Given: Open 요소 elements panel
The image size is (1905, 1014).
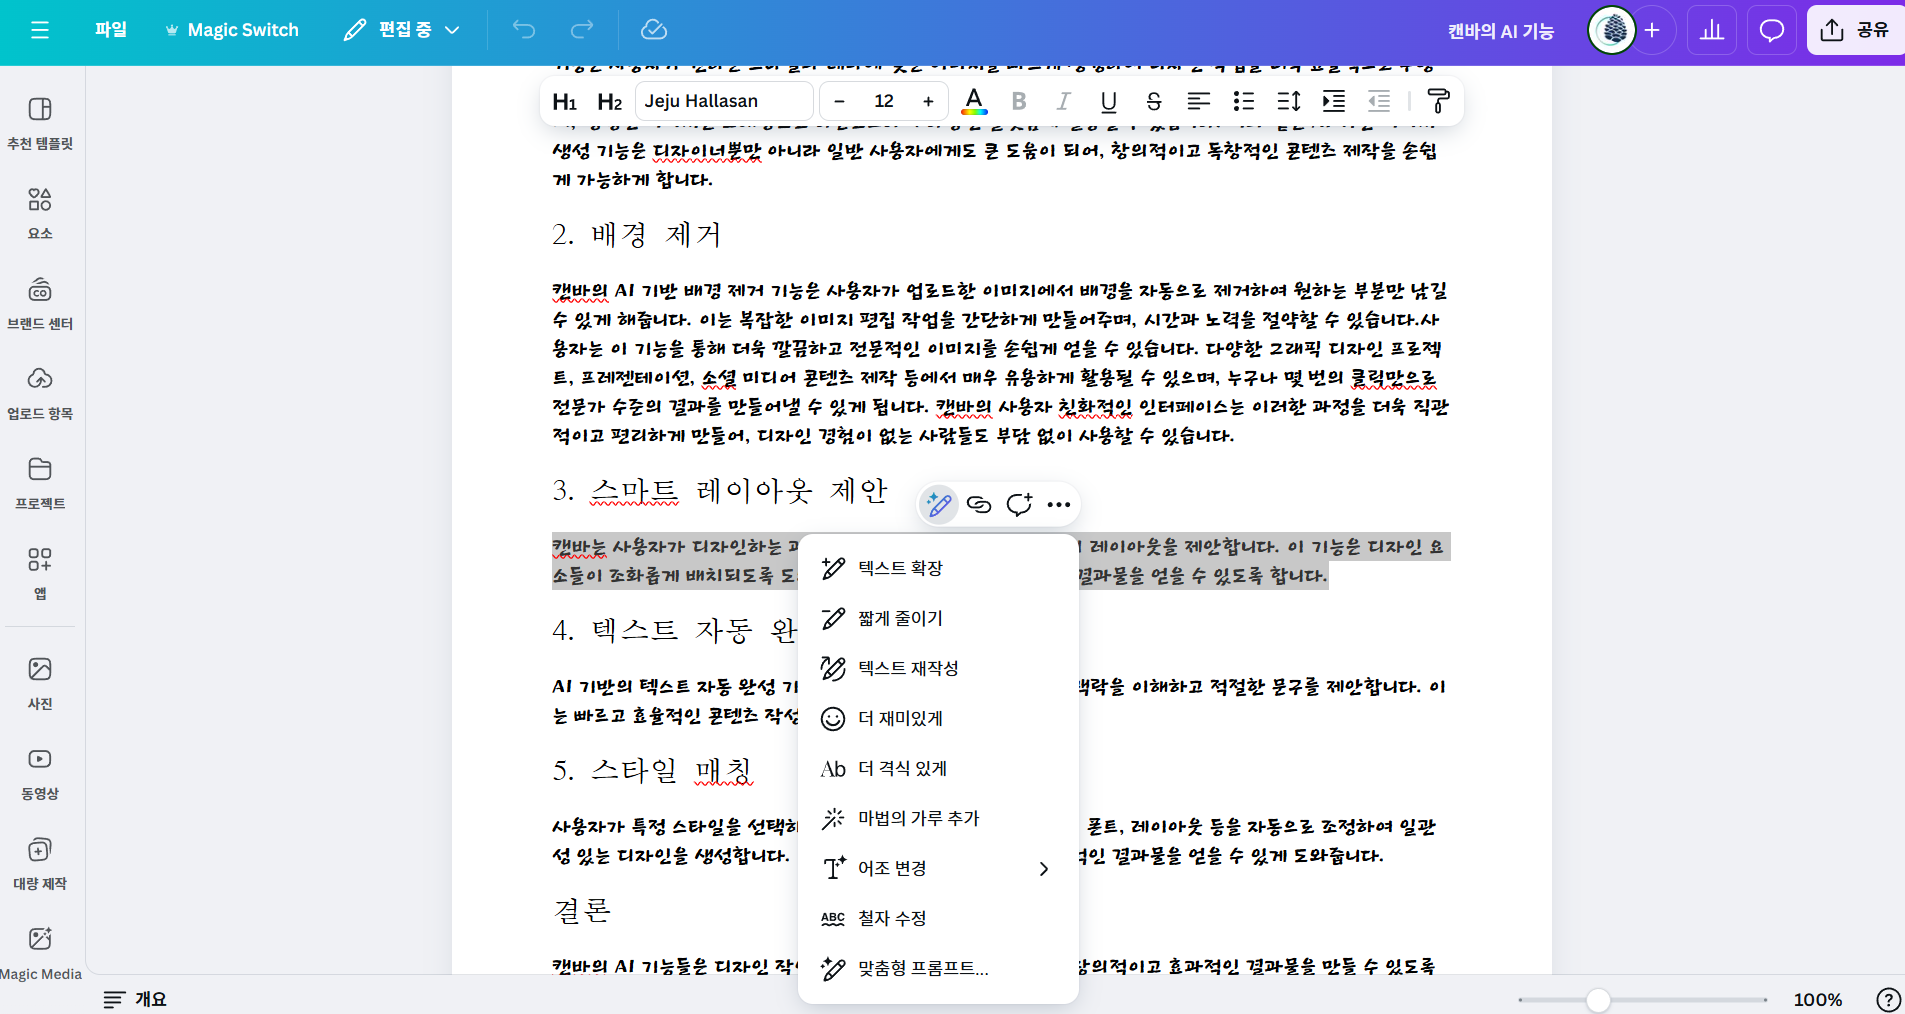Looking at the screenshot, I should pos(40,214).
